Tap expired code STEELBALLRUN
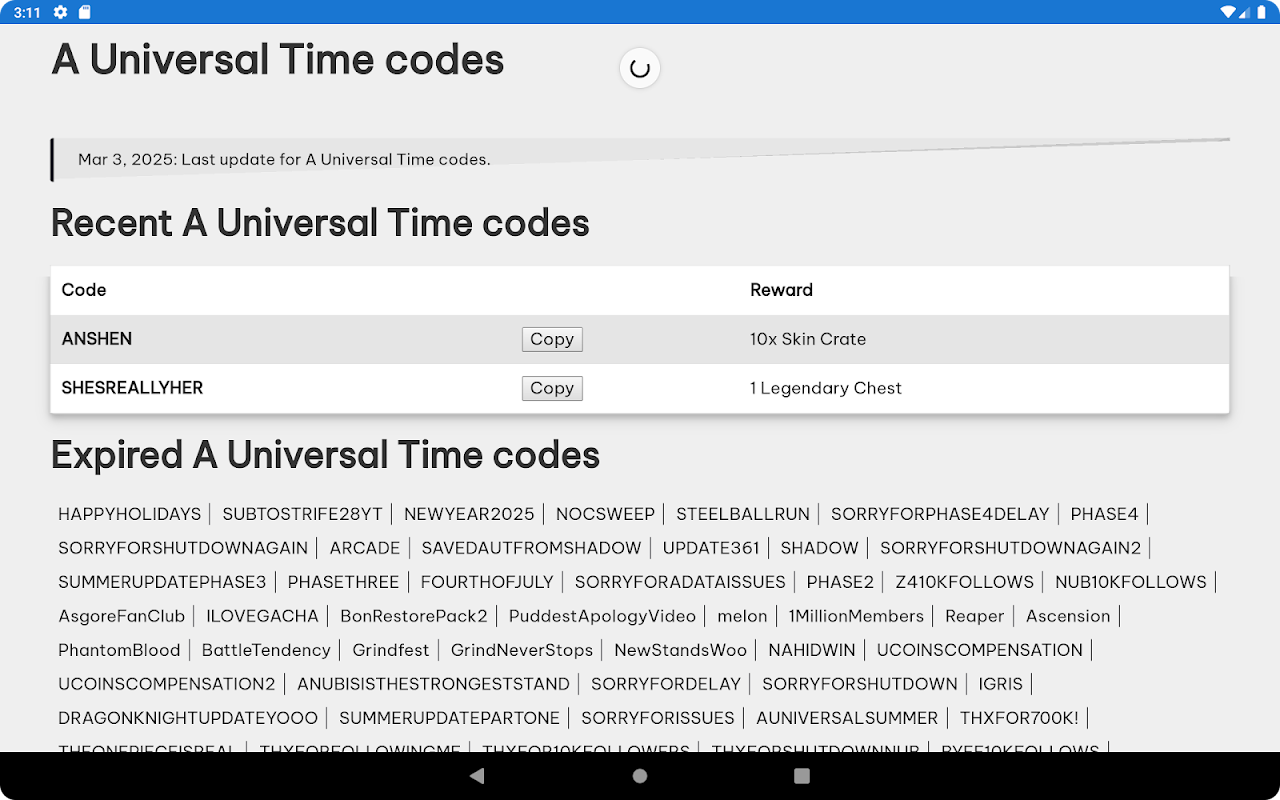The height and width of the screenshot is (800, 1280). pyautogui.click(x=743, y=514)
